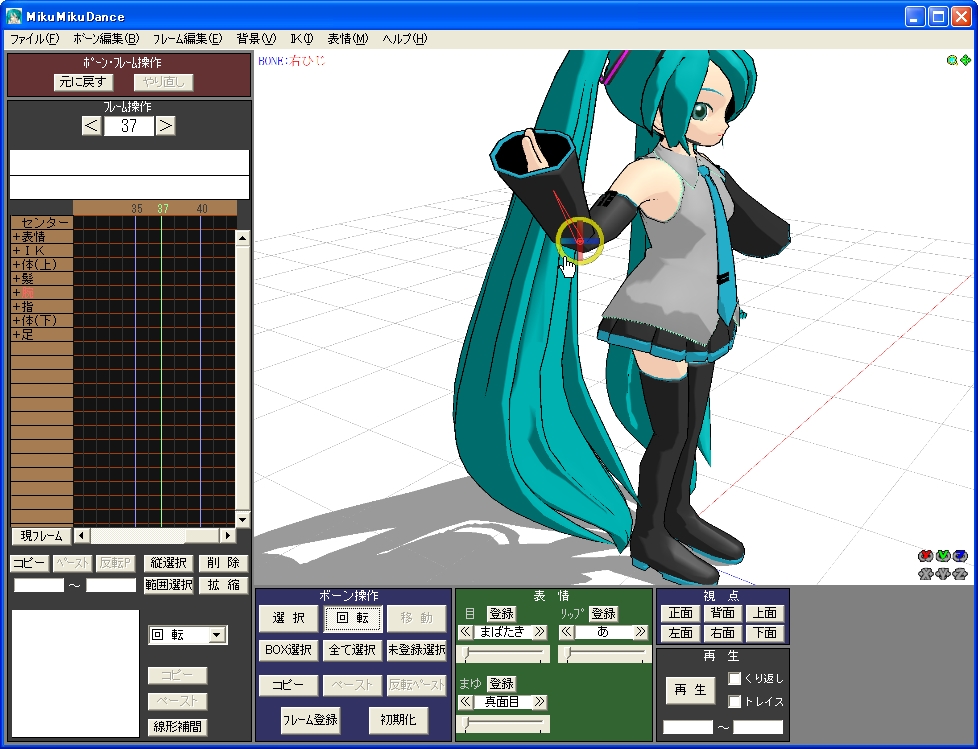Viewport: 978px width, 749px height.
Task: Open the ボーン編集(B) menu
Action: tap(106, 39)
